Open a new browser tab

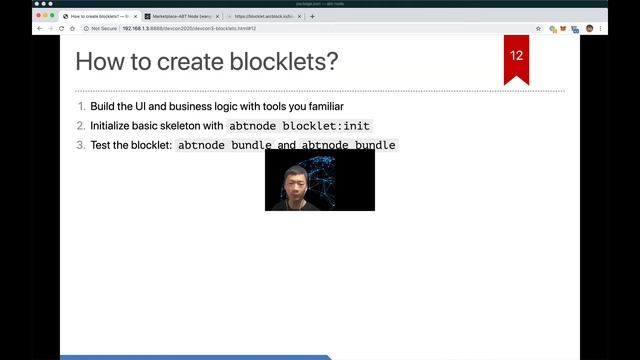pos(312,16)
